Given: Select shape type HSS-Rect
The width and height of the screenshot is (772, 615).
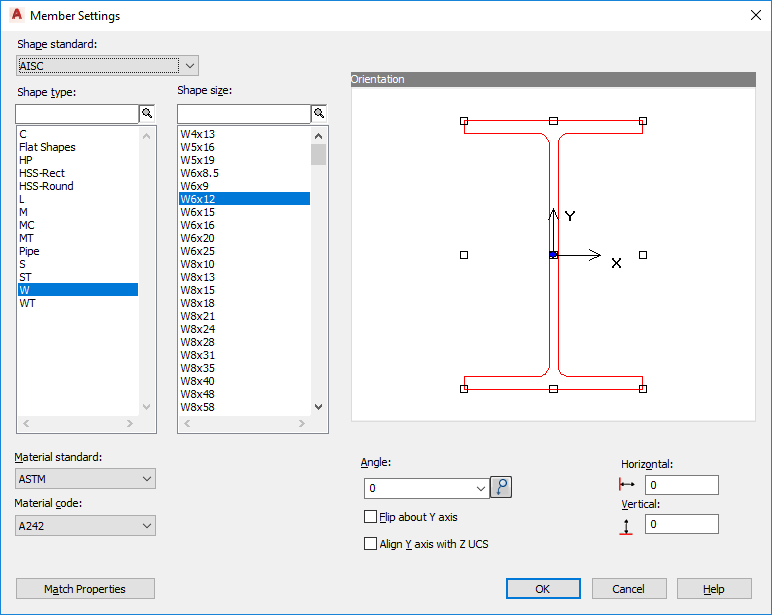Looking at the screenshot, I should click(x=78, y=173).
